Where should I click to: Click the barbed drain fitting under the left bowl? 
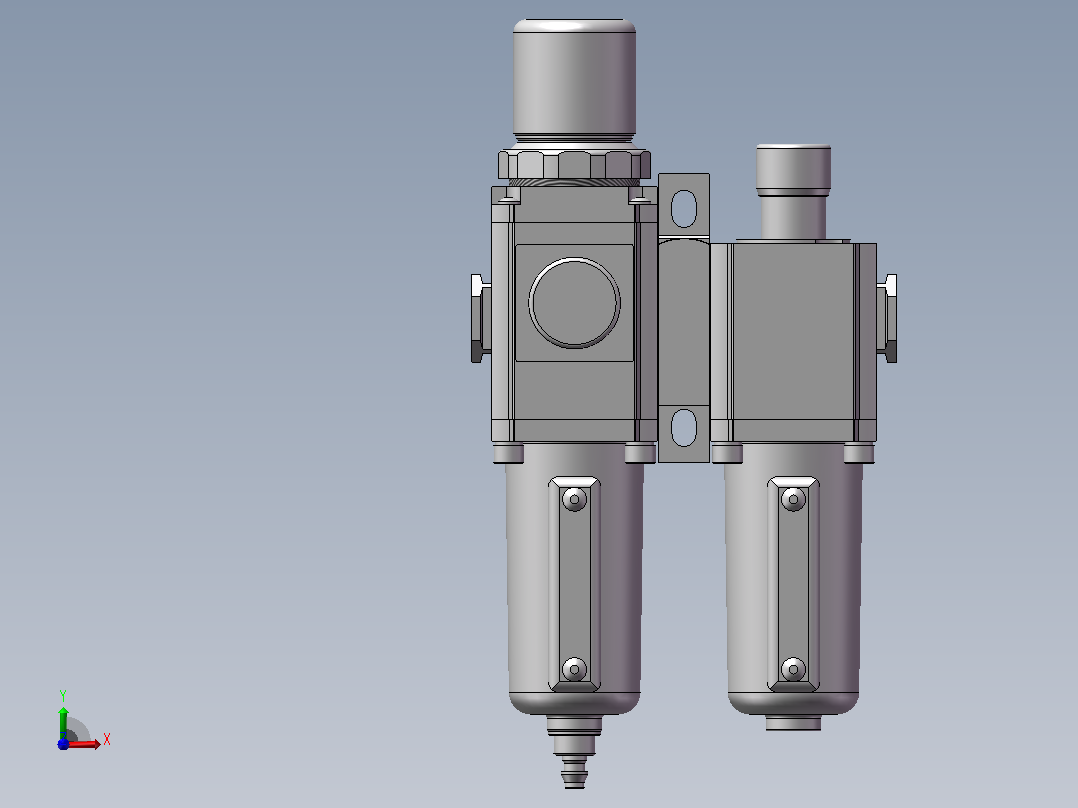coord(574,752)
